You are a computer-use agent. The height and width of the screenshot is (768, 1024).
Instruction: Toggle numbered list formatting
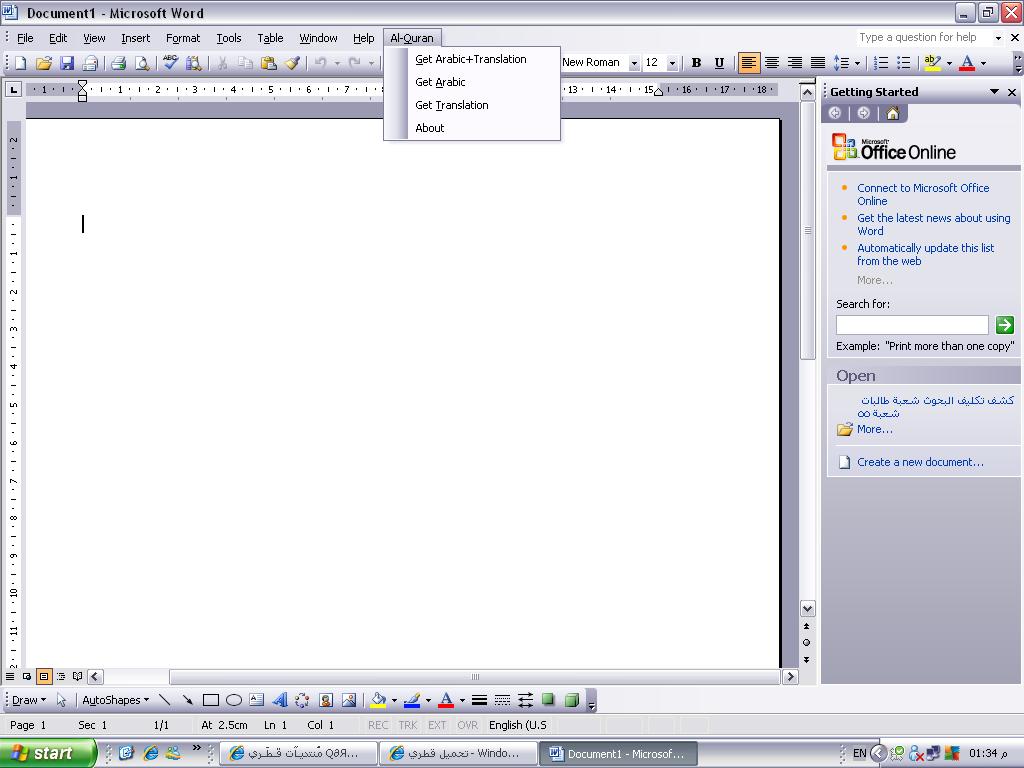pos(881,63)
